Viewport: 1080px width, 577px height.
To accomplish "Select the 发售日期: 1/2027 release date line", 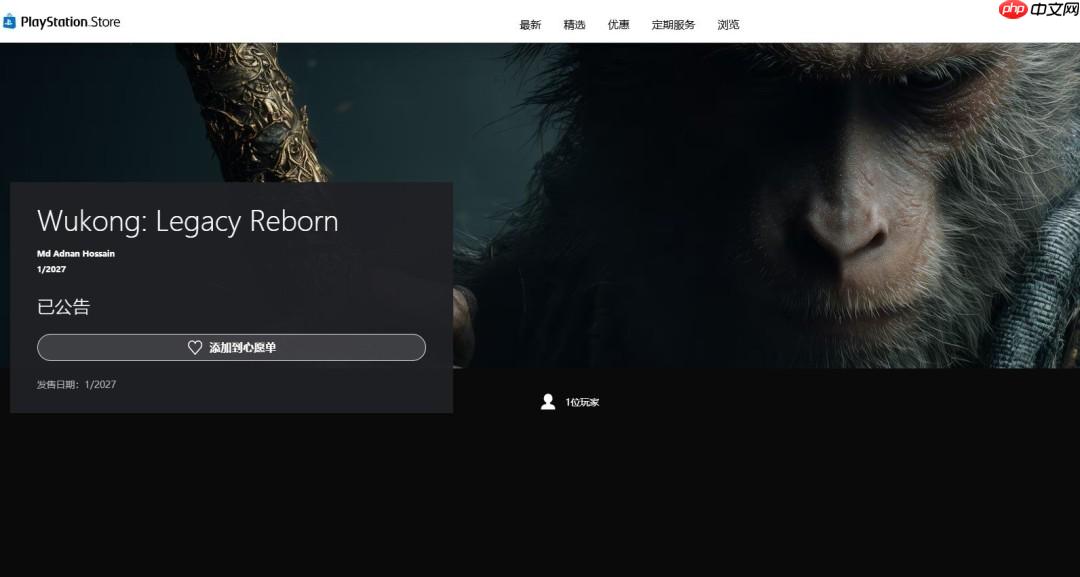I will (76, 384).
